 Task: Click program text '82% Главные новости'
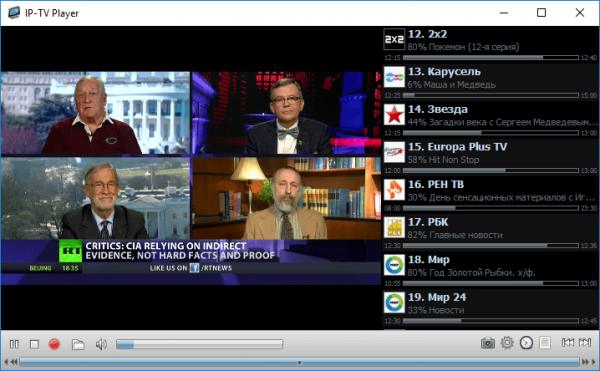point(455,235)
